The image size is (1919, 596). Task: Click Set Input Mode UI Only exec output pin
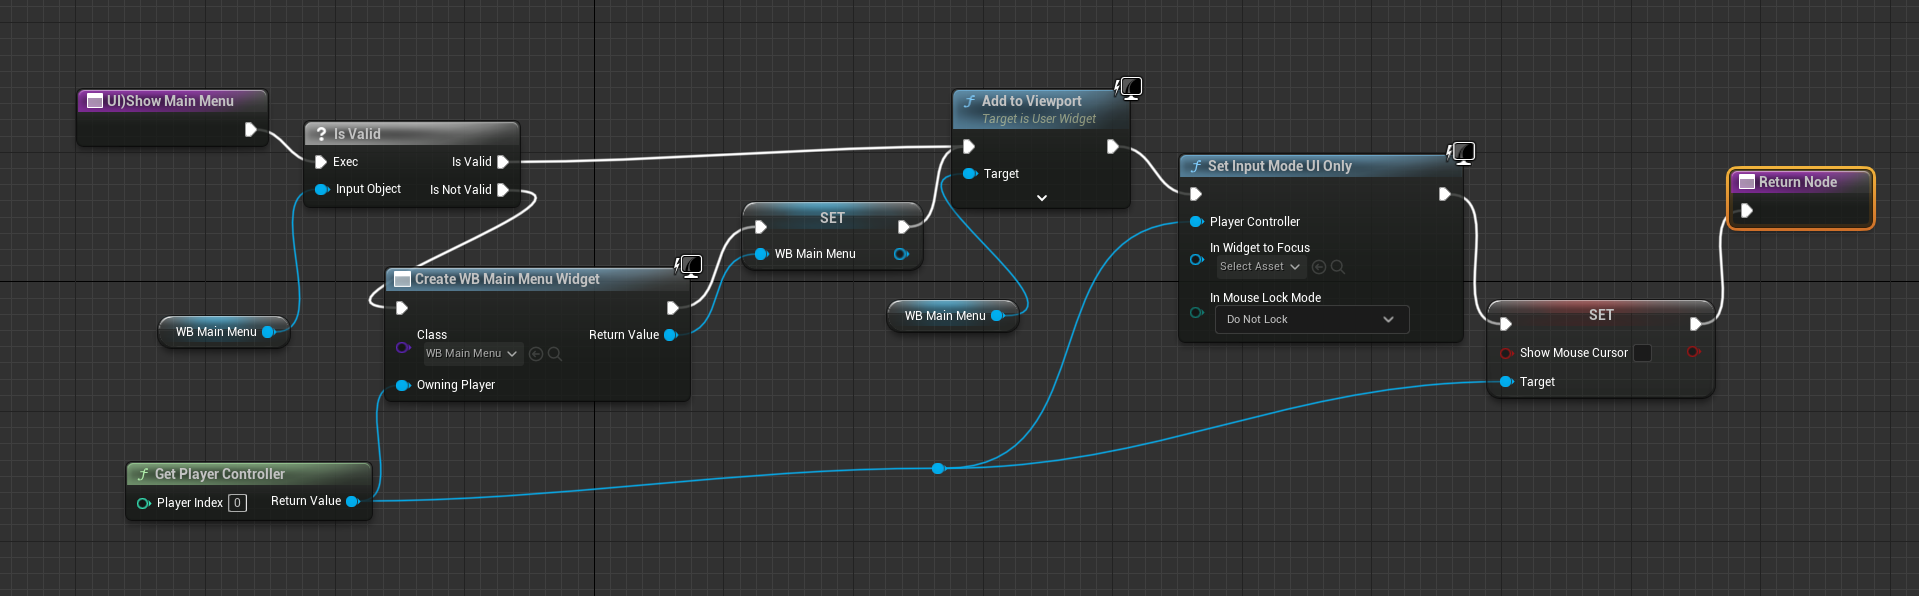tap(1444, 194)
